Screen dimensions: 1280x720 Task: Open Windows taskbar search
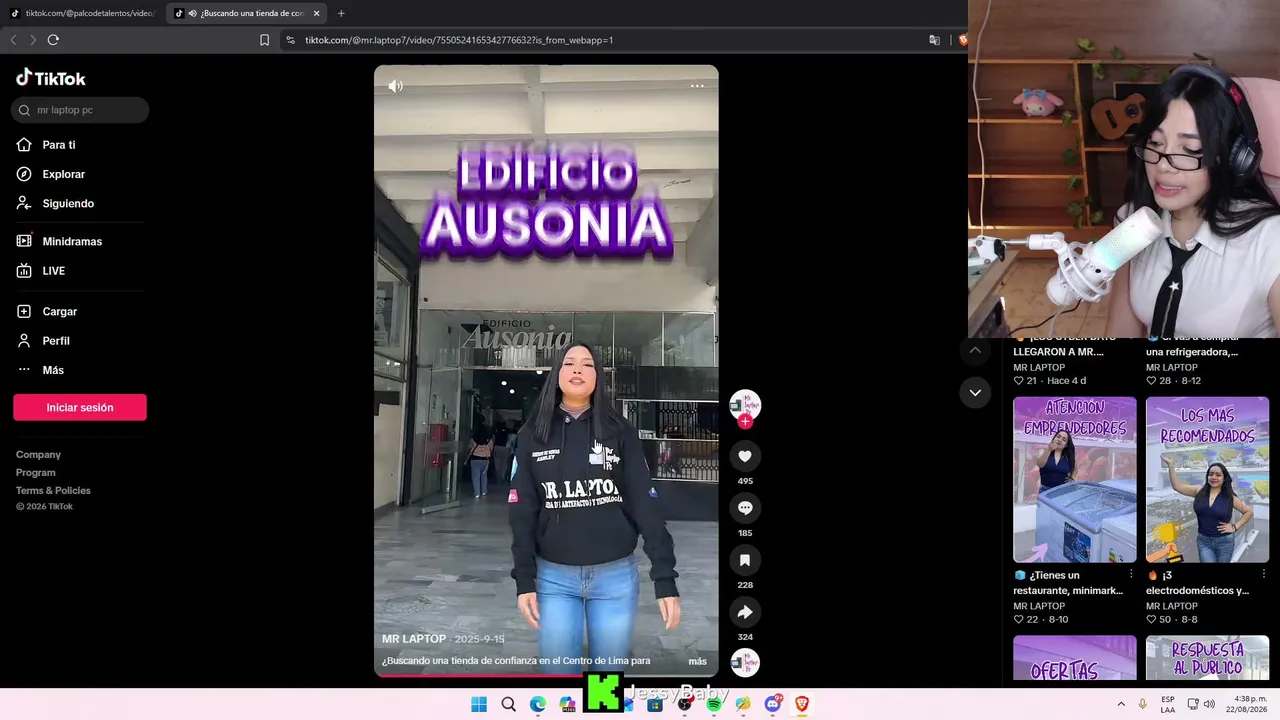click(508, 704)
